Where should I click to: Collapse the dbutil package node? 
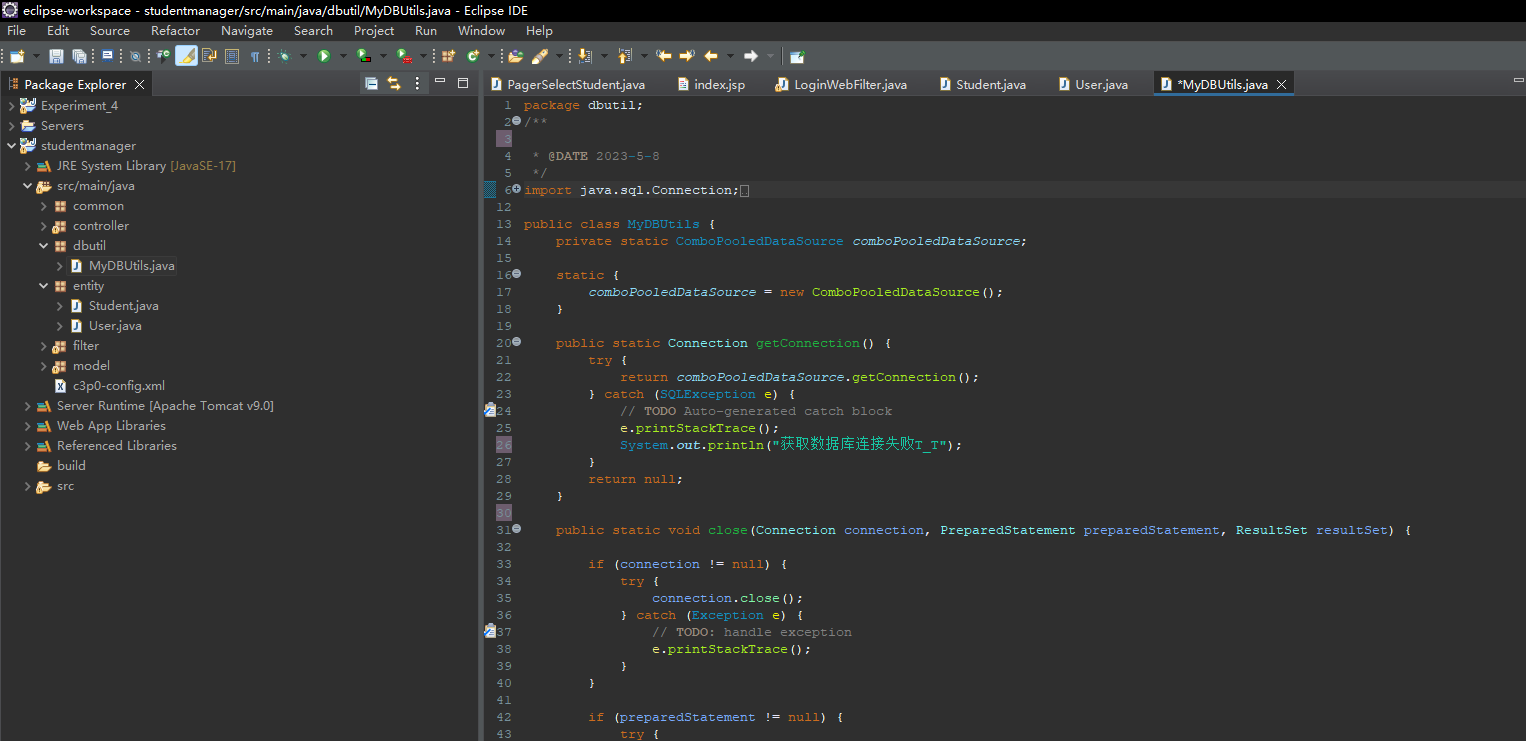coord(44,246)
